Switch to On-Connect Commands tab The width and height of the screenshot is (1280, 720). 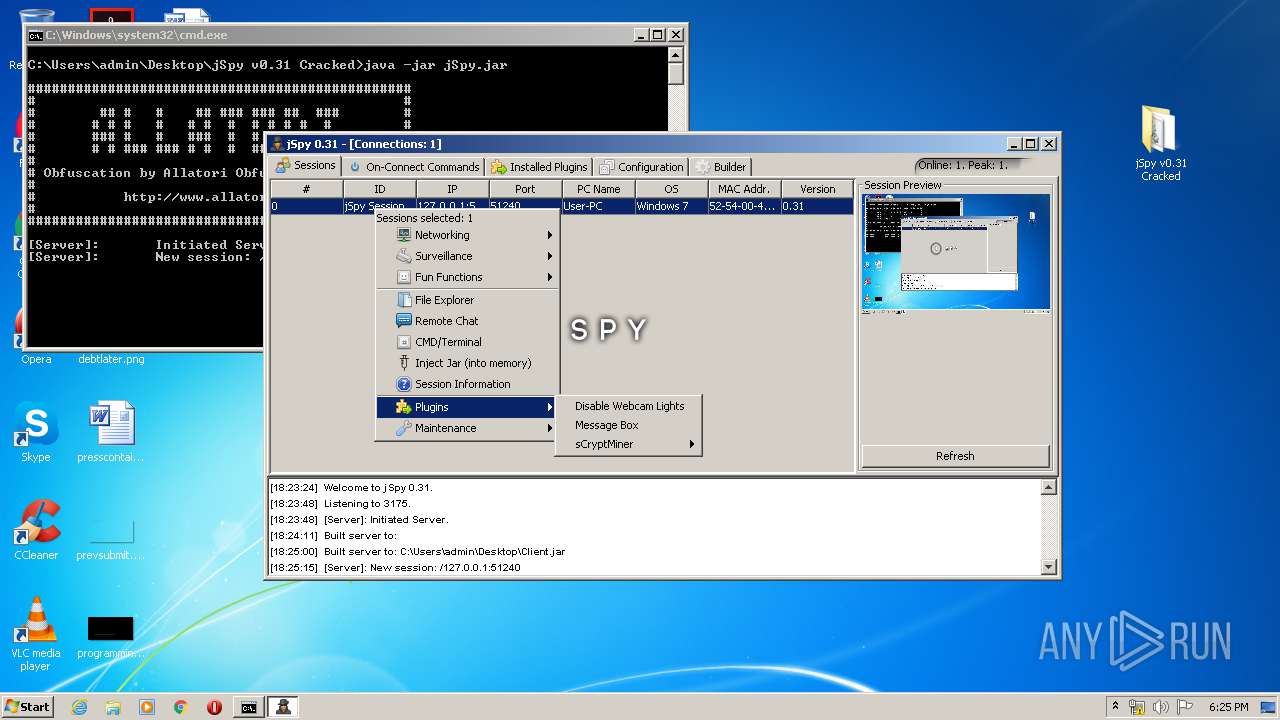tap(414, 167)
